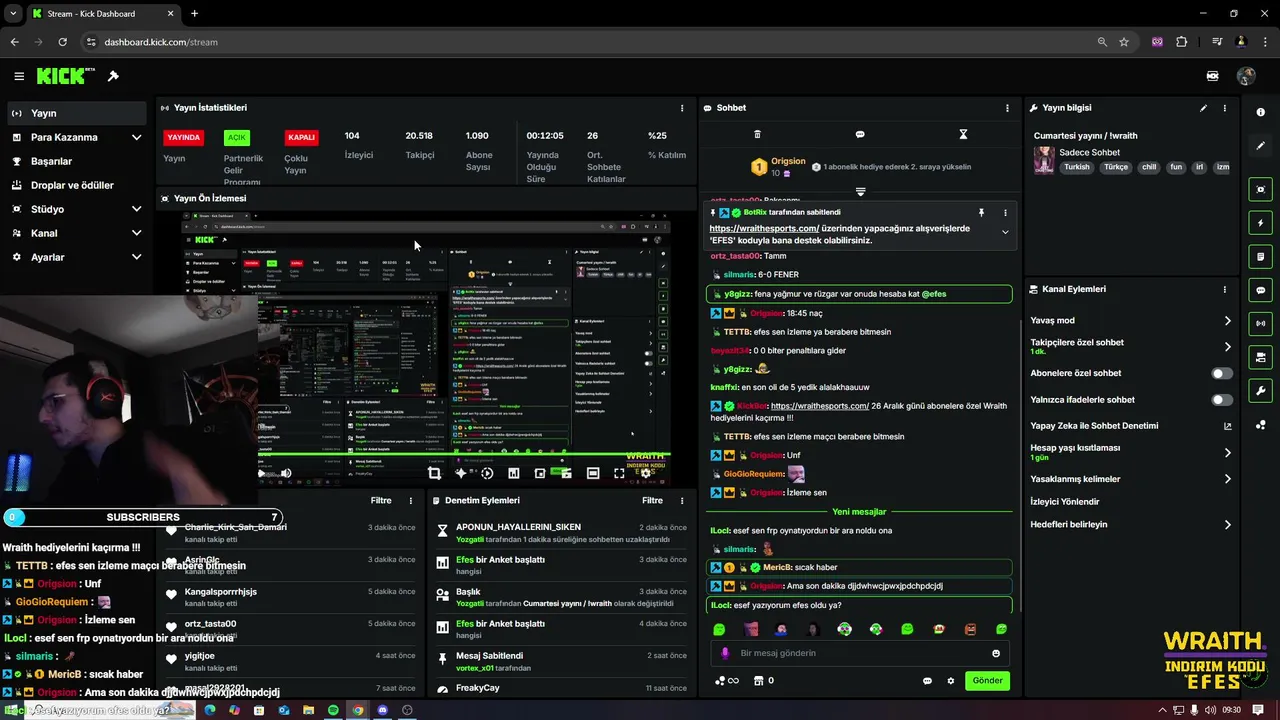Open the wraithesports.com link in the pinned message
Screen dimensions: 1280x720
click(x=764, y=228)
